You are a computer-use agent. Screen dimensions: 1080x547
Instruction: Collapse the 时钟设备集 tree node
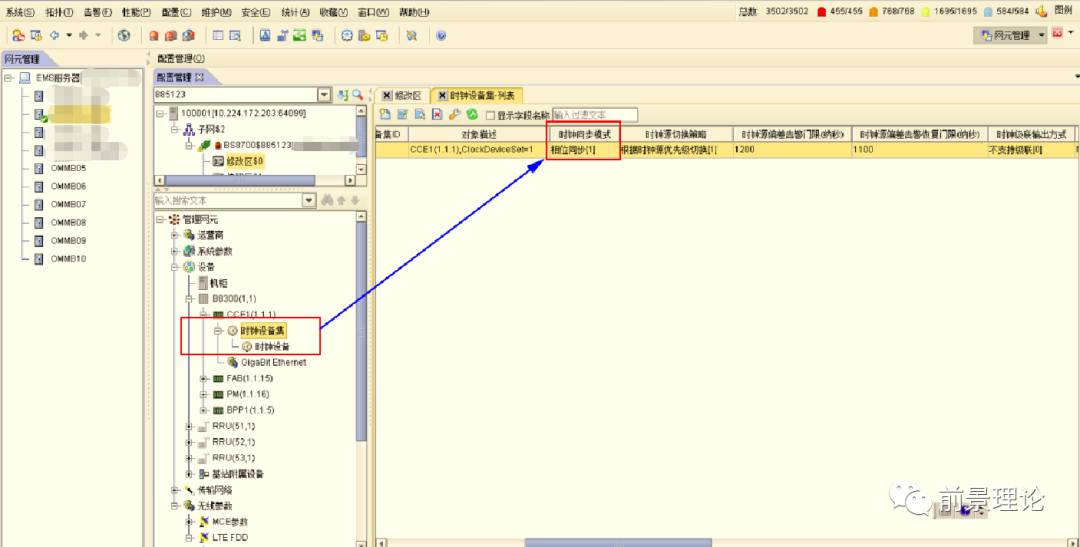tap(219, 330)
